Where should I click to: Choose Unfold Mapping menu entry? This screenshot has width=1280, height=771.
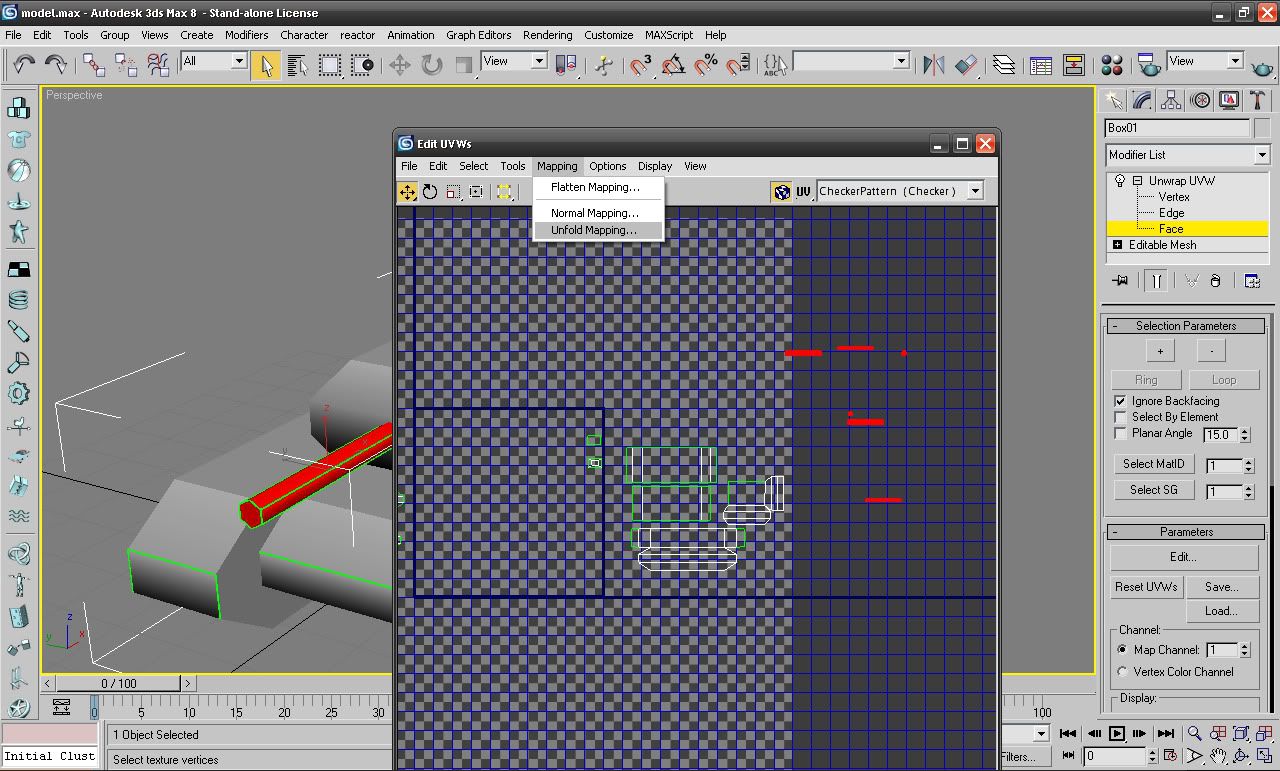click(598, 230)
